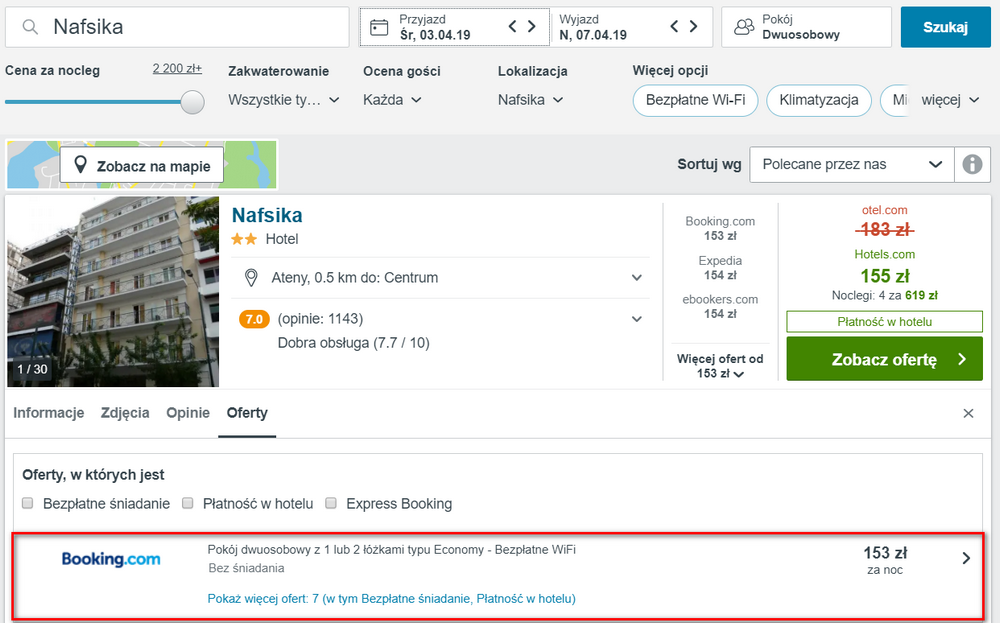Click the Szukaj button
1000x623 pixels.
[945, 27]
